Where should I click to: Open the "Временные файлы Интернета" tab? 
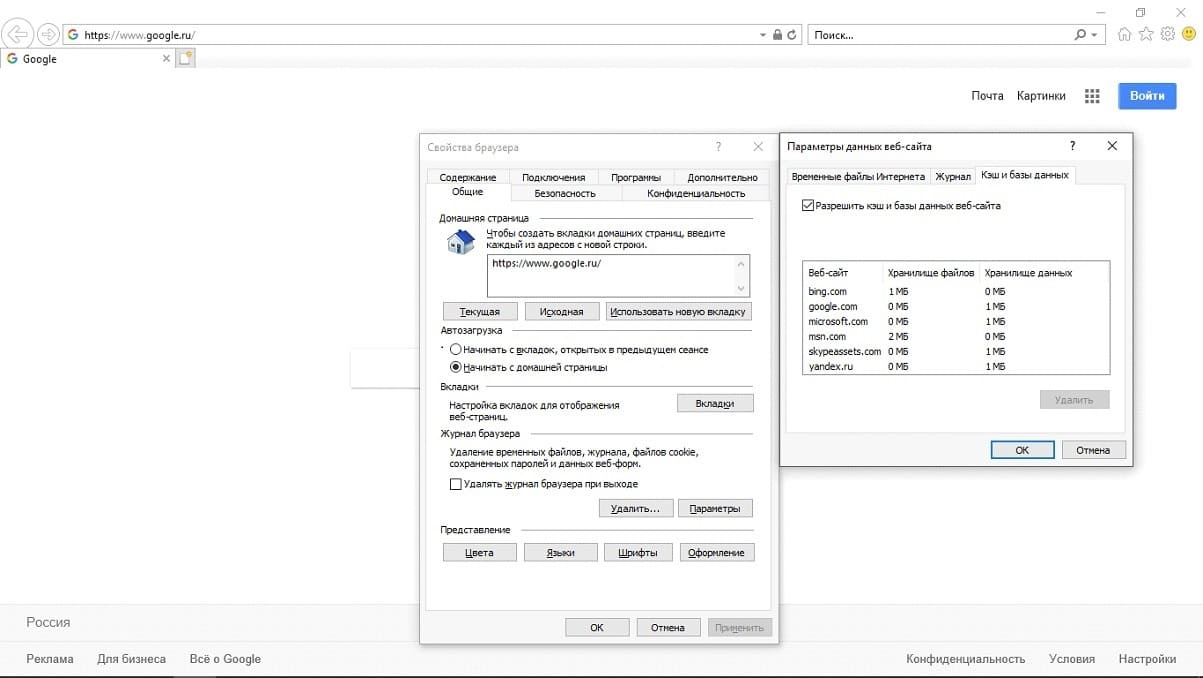point(857,176)
